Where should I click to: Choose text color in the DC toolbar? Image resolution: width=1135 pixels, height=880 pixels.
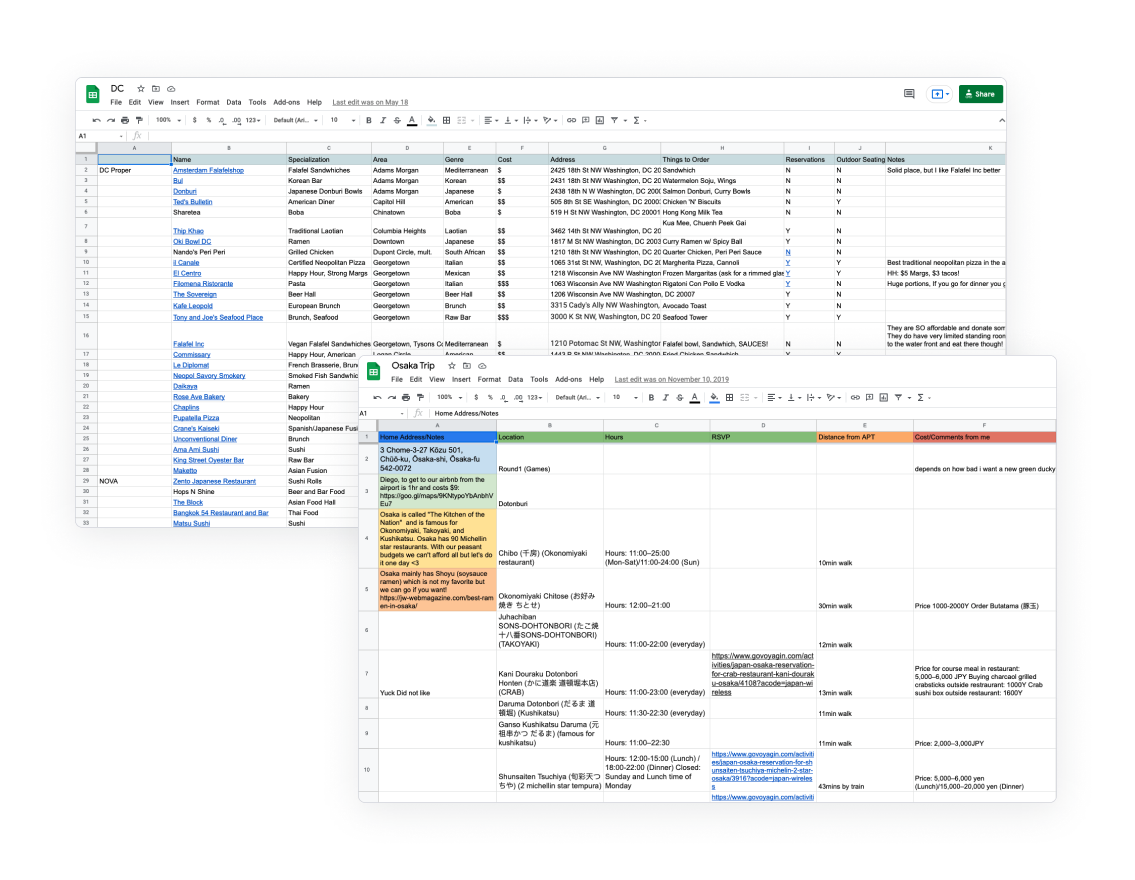pos(412,120)
